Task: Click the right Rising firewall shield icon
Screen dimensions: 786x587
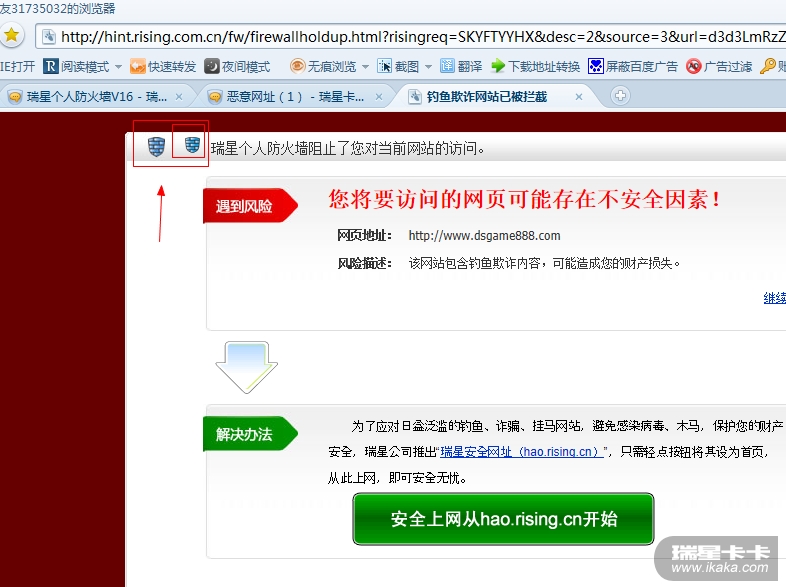Action: coord(192,145)
